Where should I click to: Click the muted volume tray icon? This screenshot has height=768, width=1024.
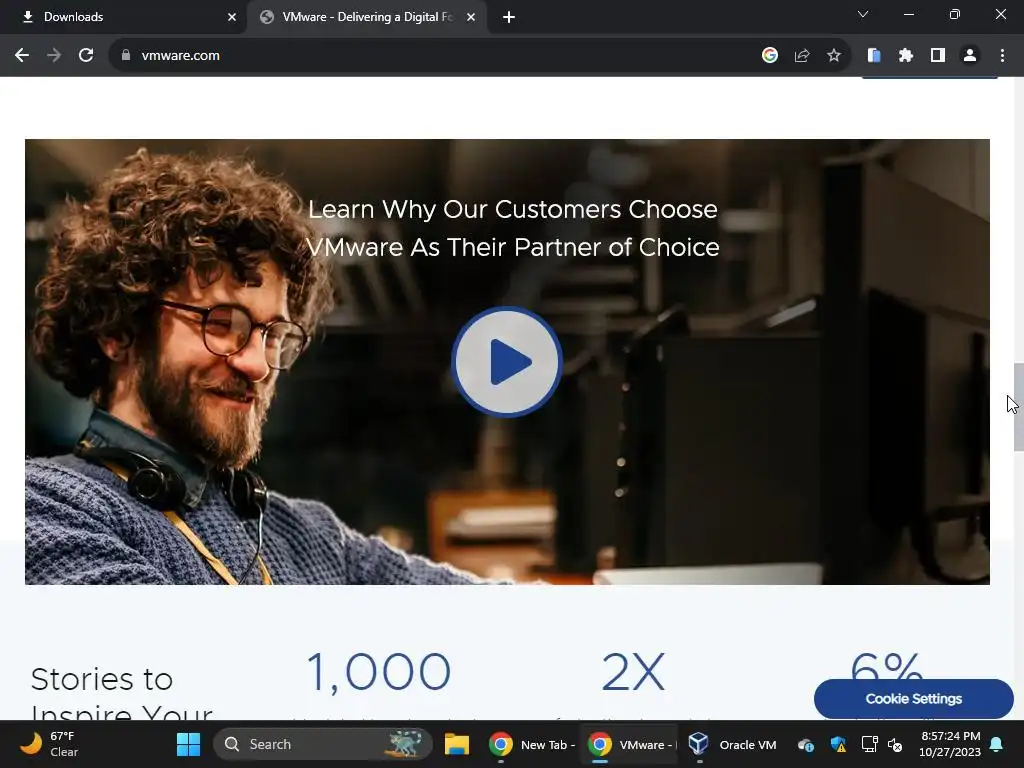(895, 744)
